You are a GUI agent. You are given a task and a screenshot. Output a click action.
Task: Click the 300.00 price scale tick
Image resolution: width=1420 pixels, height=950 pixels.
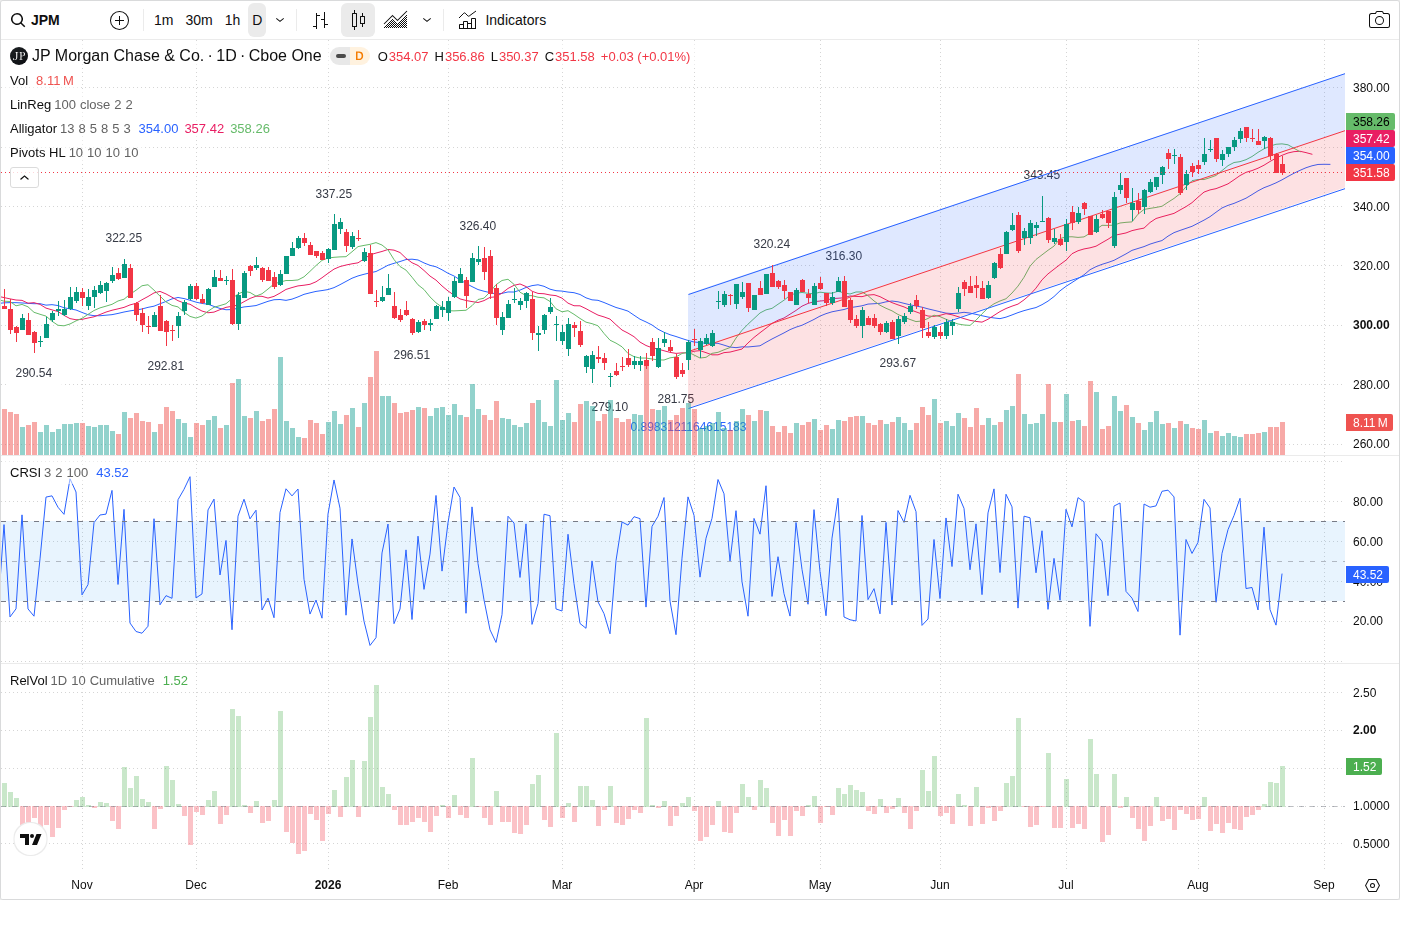click(x=1371, y=325)
